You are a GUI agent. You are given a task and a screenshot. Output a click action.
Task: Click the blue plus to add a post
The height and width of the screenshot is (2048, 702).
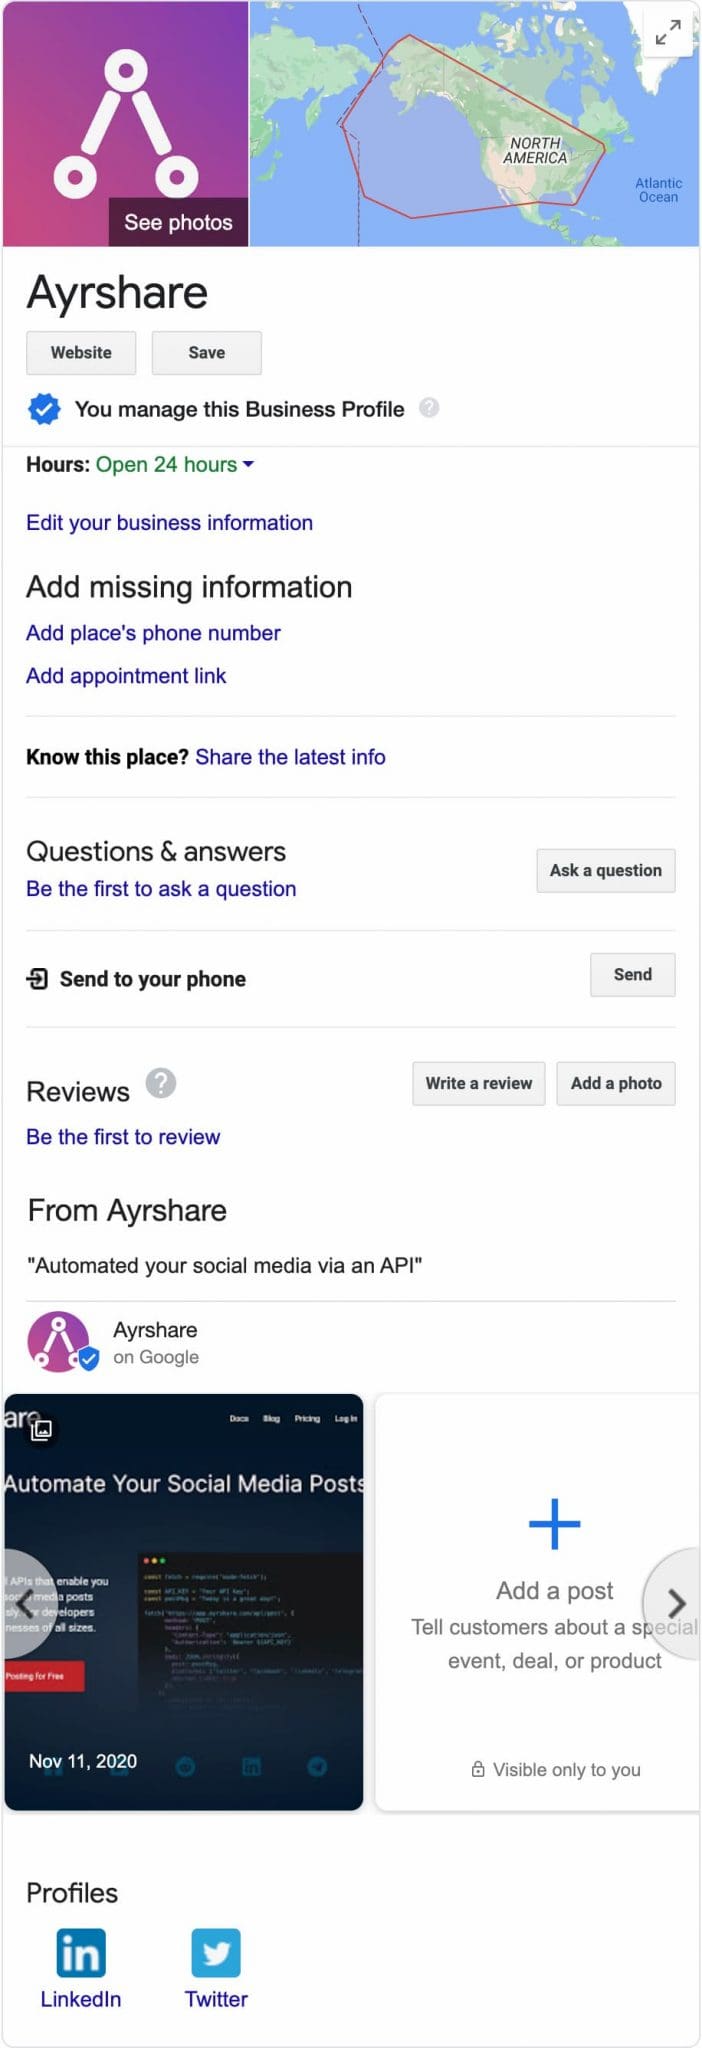click(554, 1524)
